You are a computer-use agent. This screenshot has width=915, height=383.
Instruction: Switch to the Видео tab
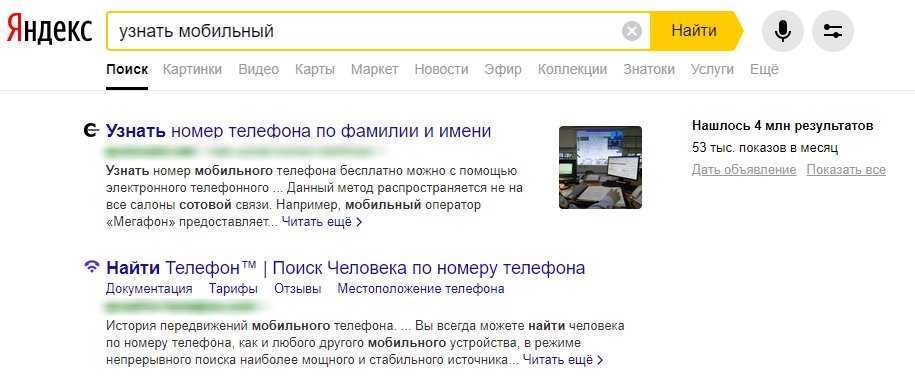pyautogui.click(x=259, y=69)
